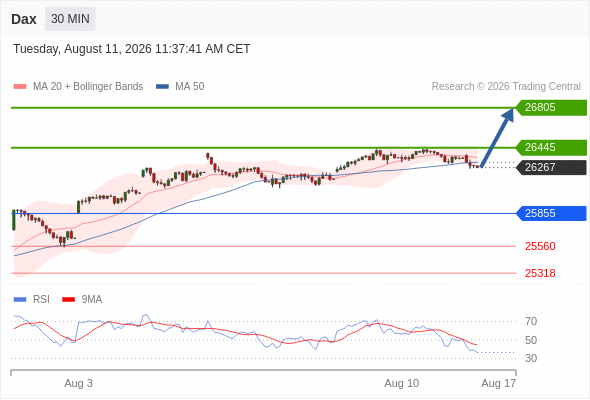Select the 26805 green resistance label
This screenshot has height=400, width=590.
click(551, 108)
